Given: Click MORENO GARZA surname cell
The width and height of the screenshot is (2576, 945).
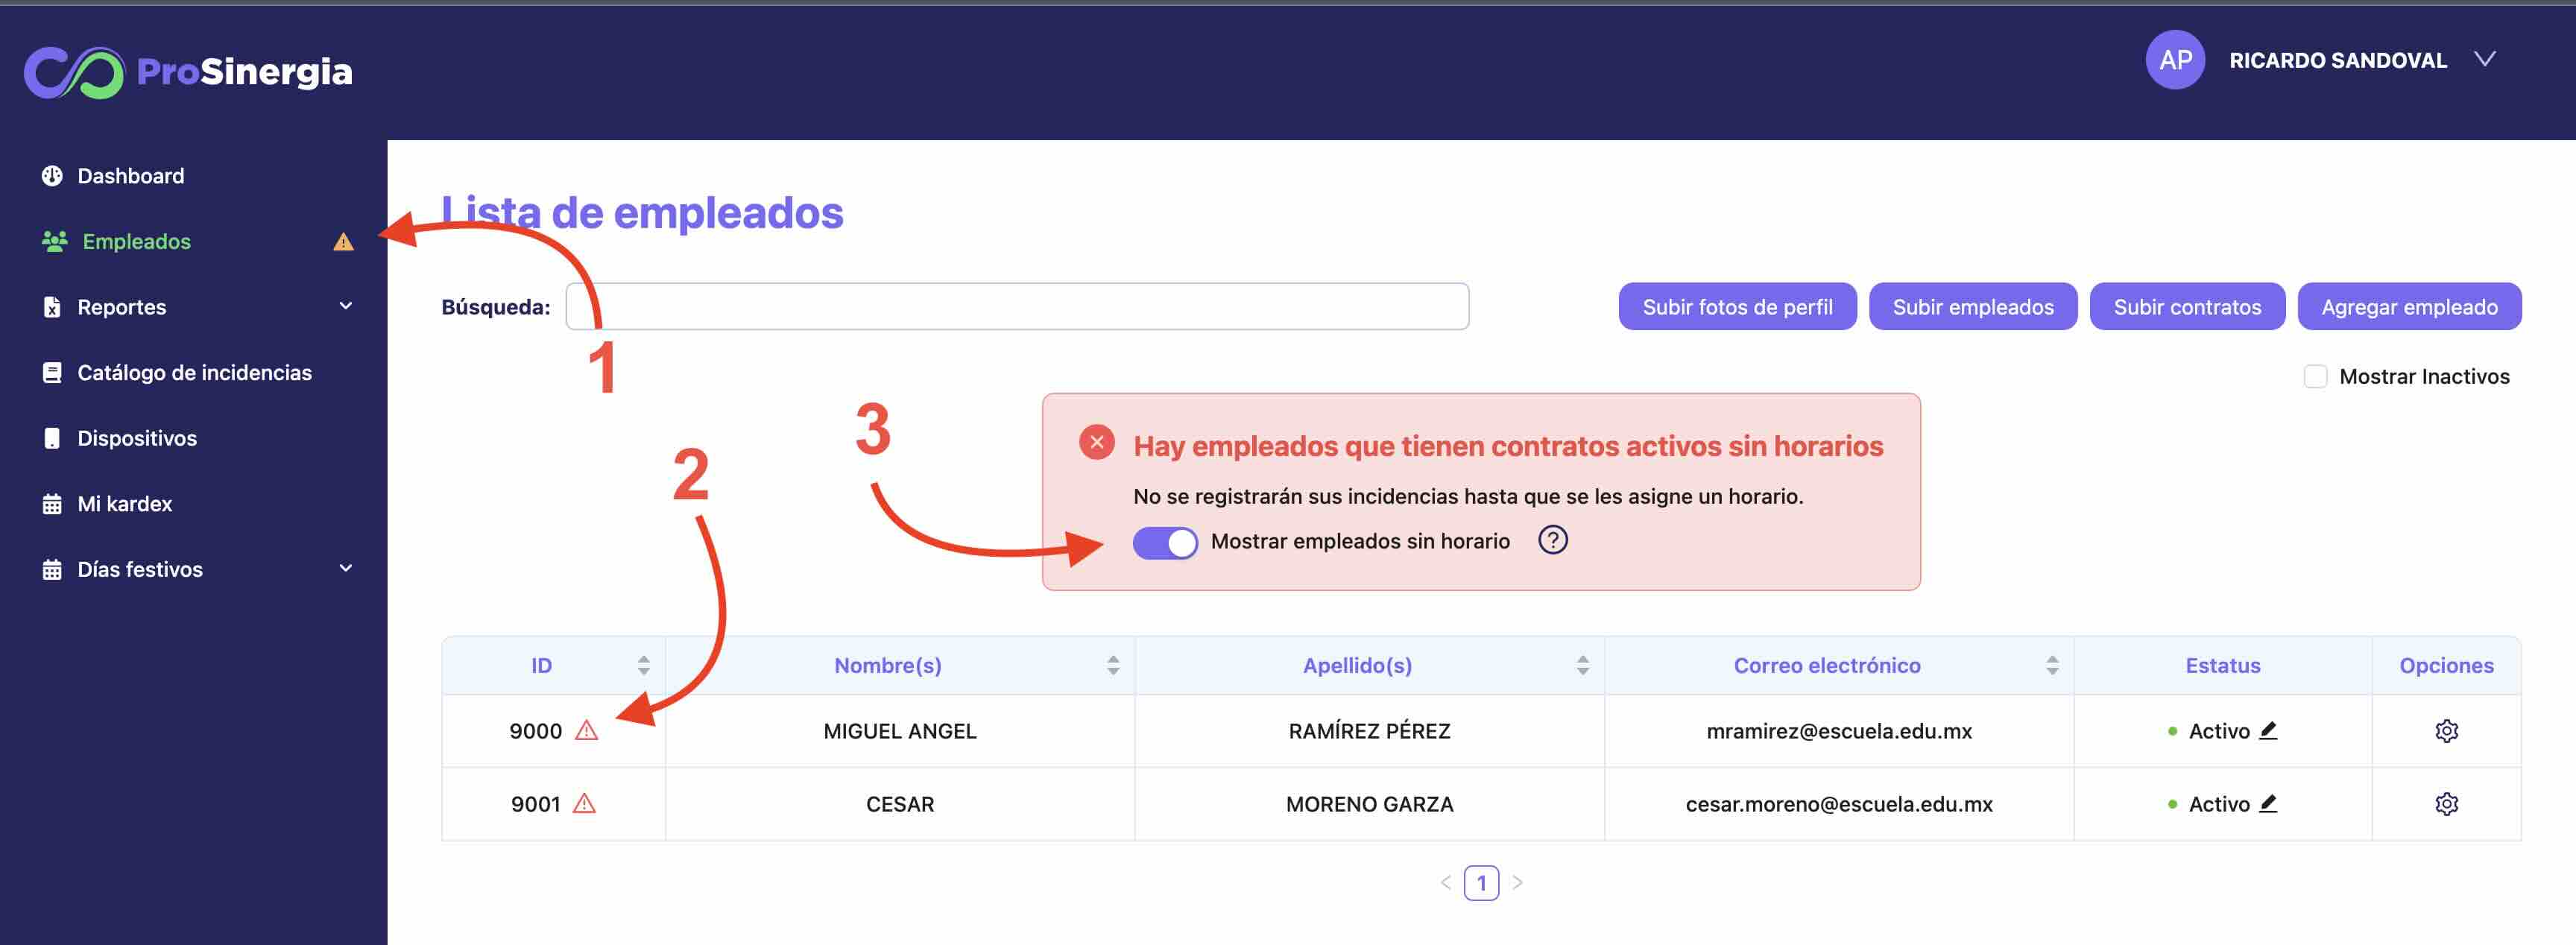Looking at the screenshot, I should pos(1369,804).
